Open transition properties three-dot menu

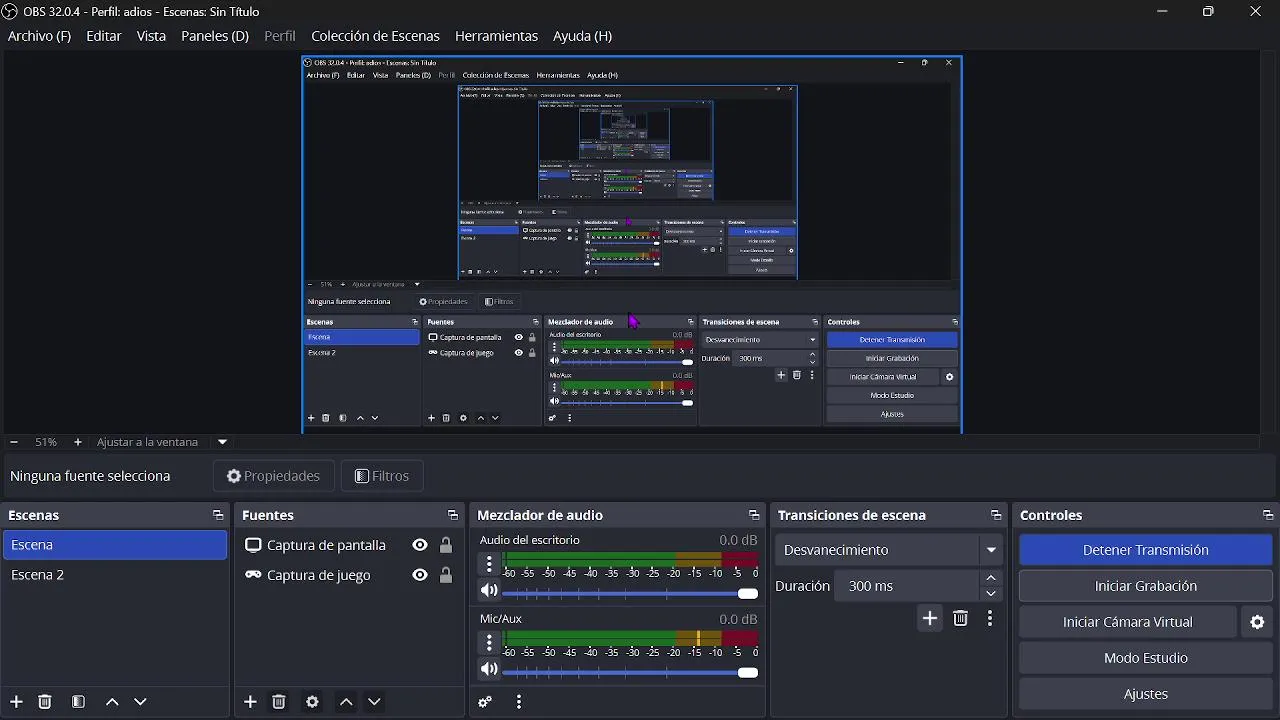[990, 619]
